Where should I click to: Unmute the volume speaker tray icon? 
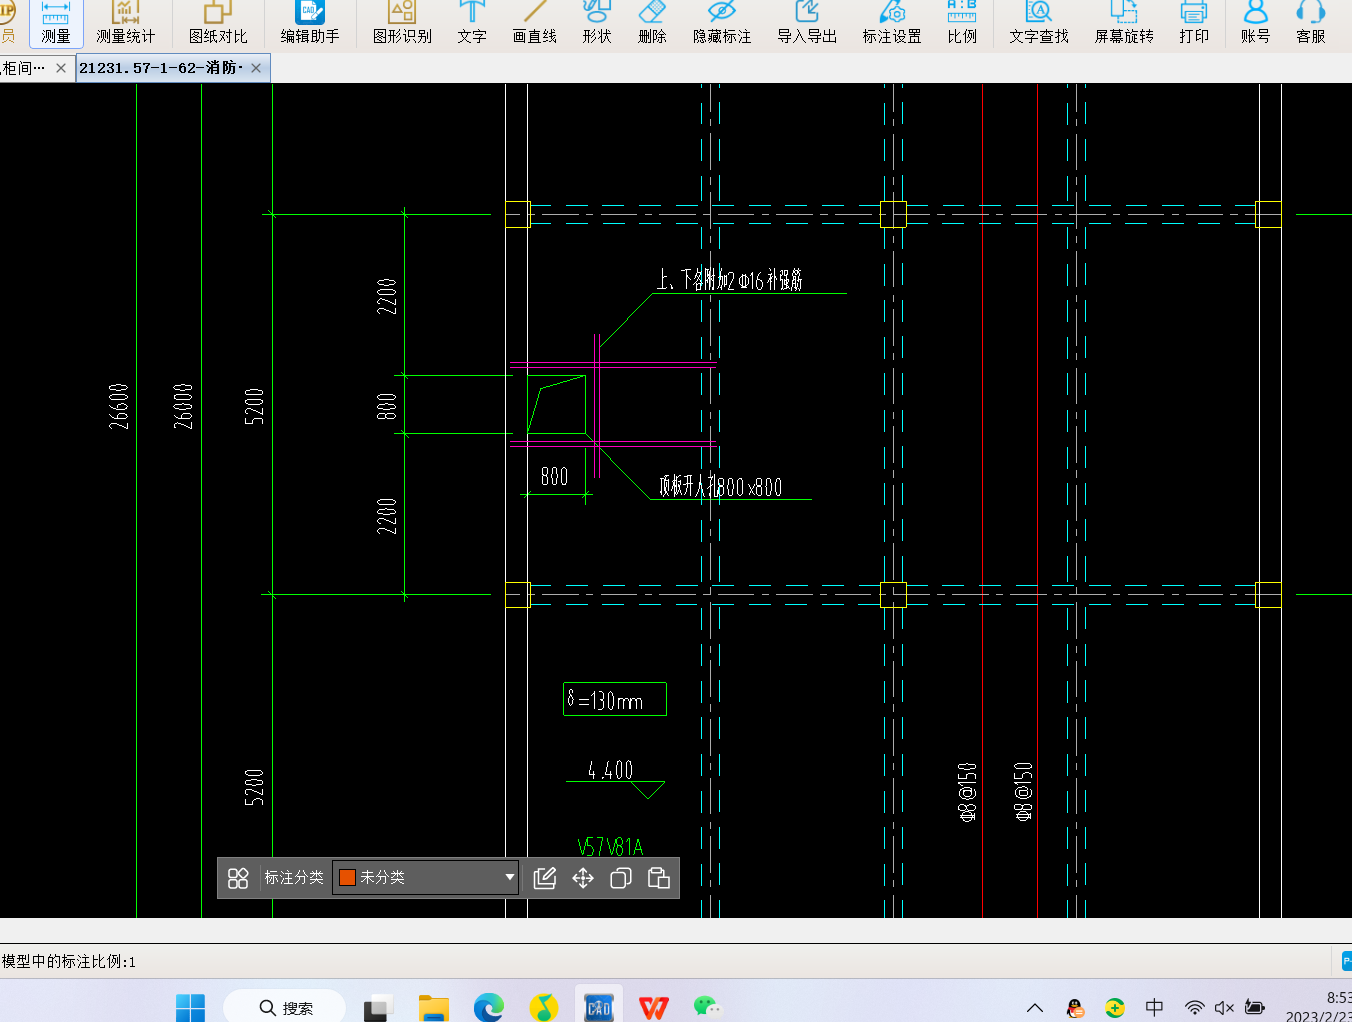pos(1224,1007)
